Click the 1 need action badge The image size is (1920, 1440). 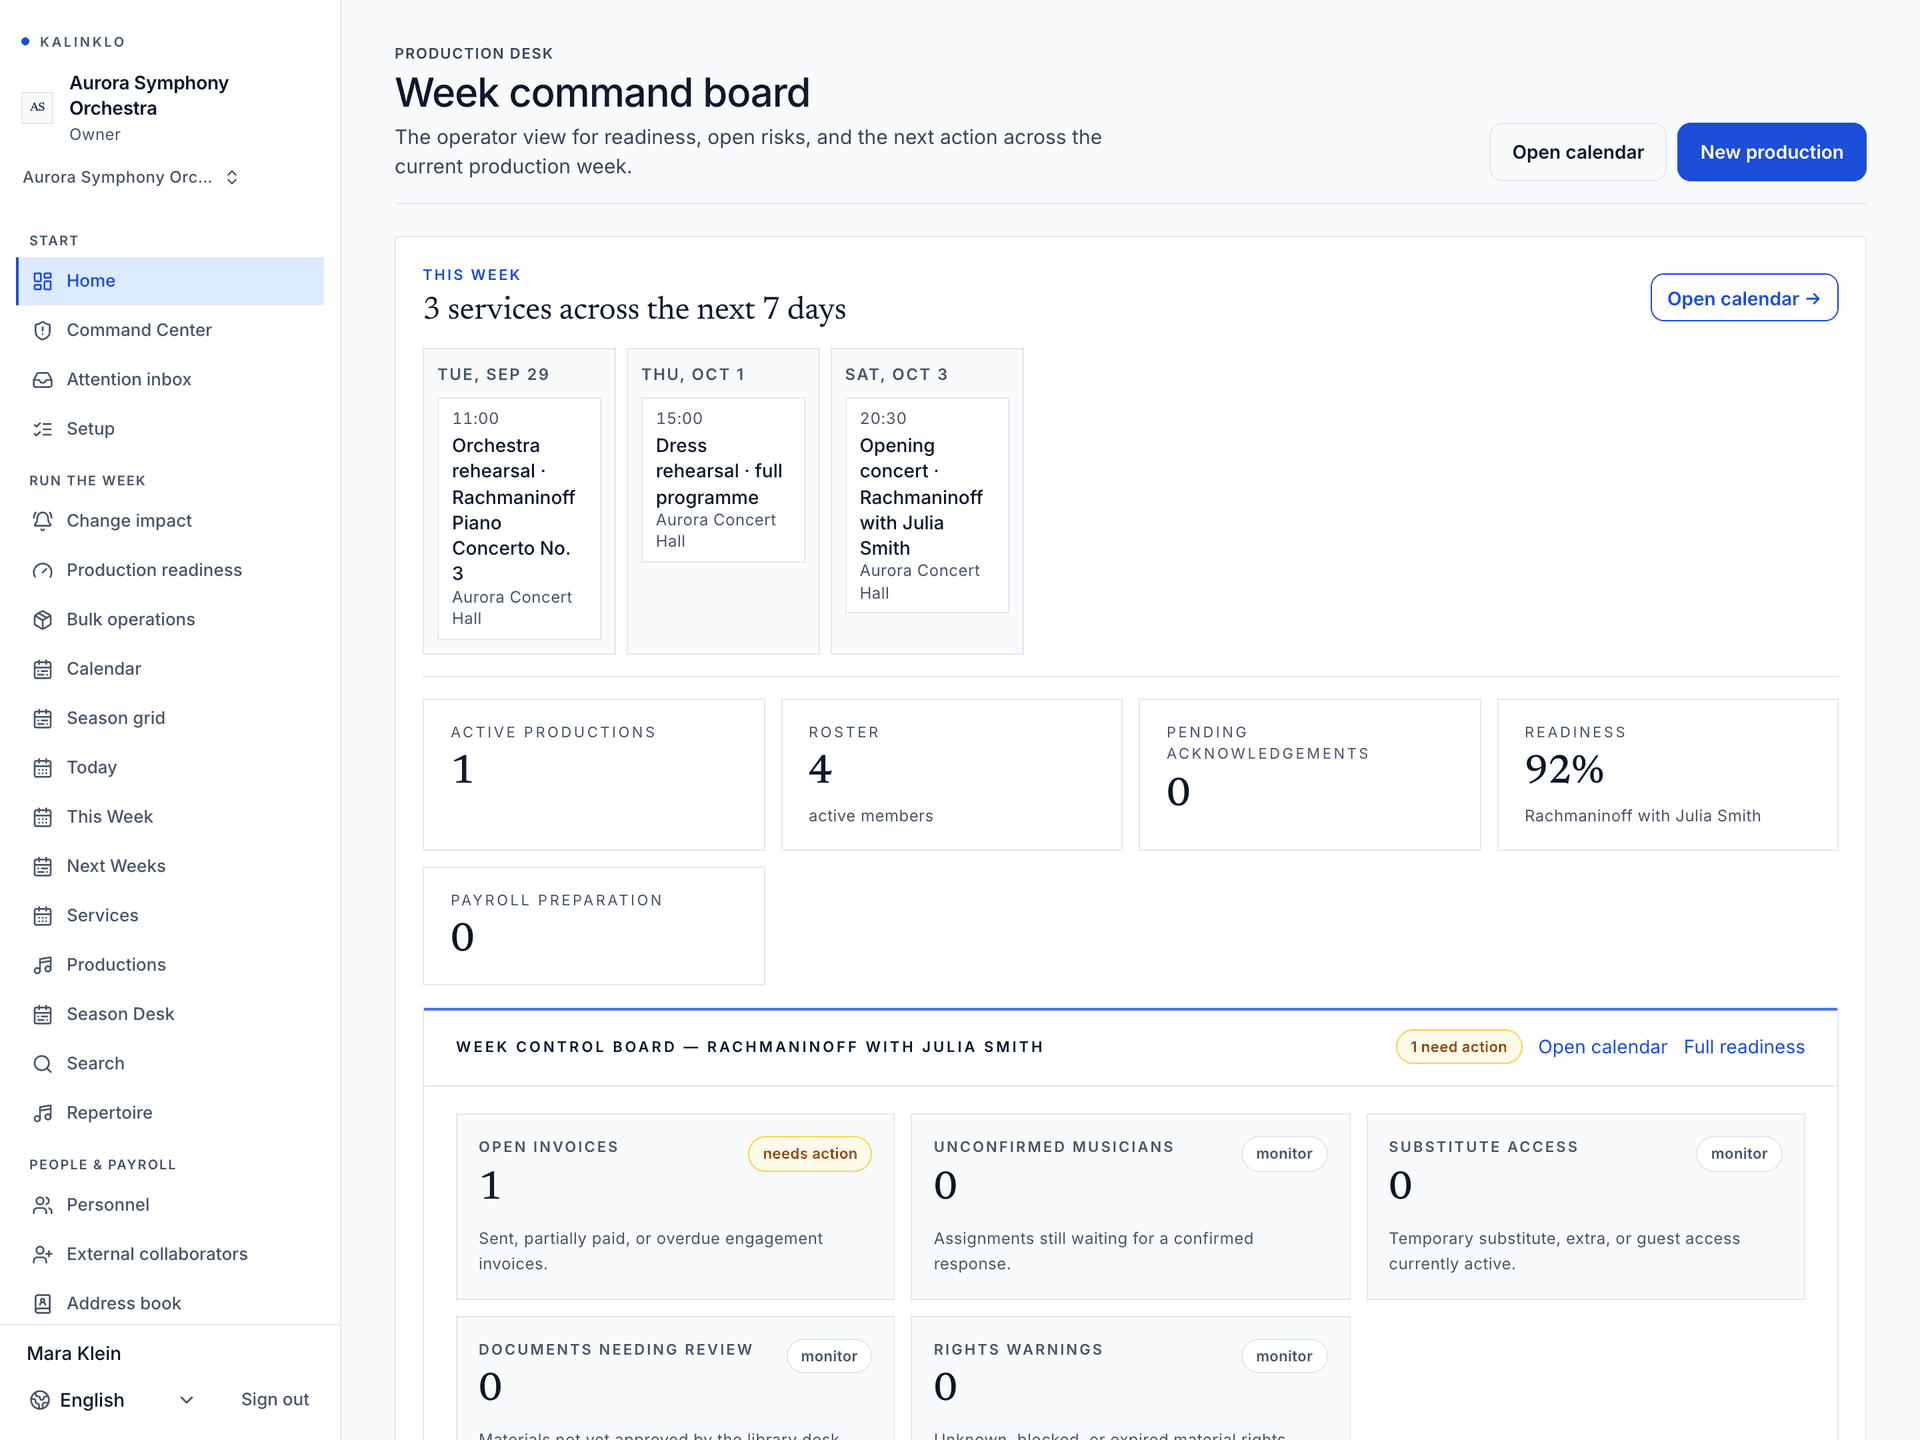[1458, 1047]
